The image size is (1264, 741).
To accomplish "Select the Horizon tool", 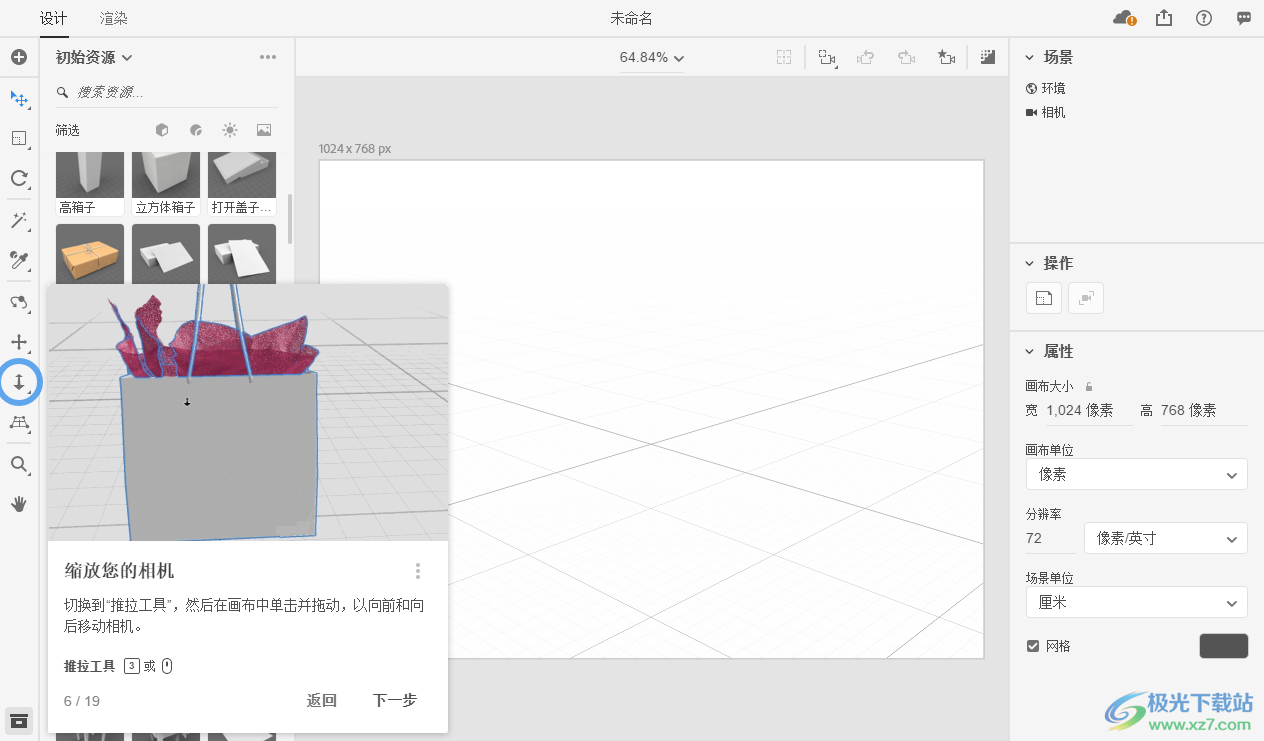I will pos(19,424).
